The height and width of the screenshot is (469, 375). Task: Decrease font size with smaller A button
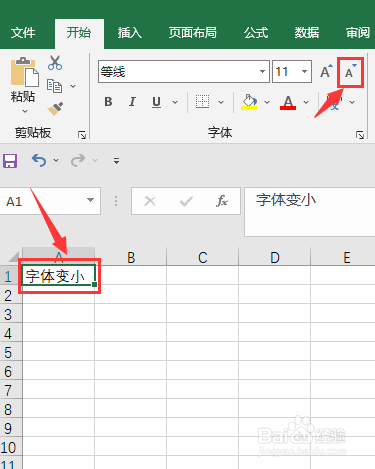point(350,71)
